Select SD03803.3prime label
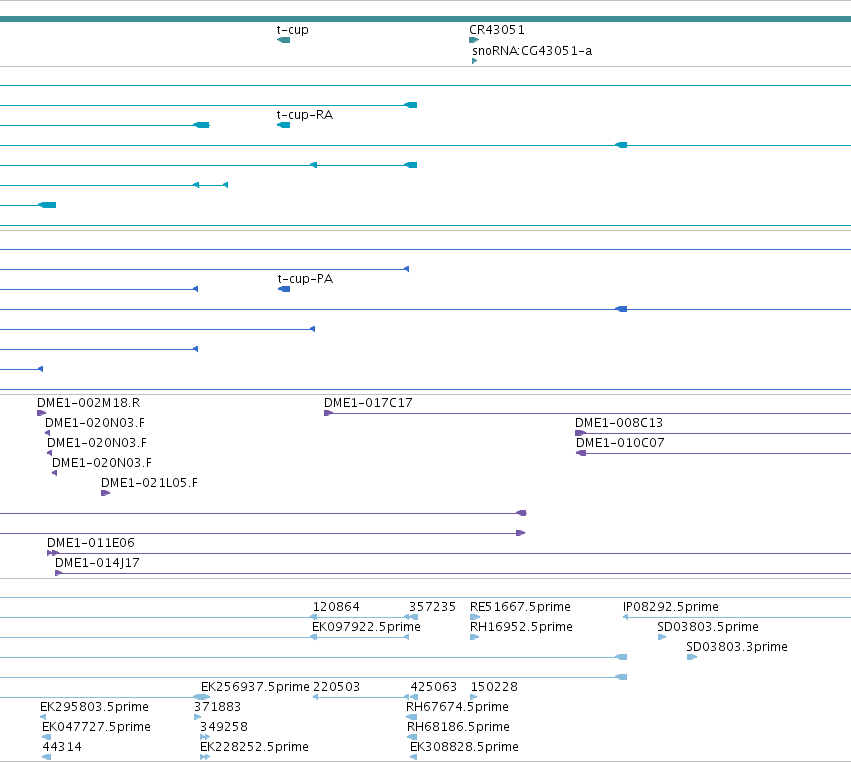The height and width of the screenshot is (762, 851). pos(736,647)
